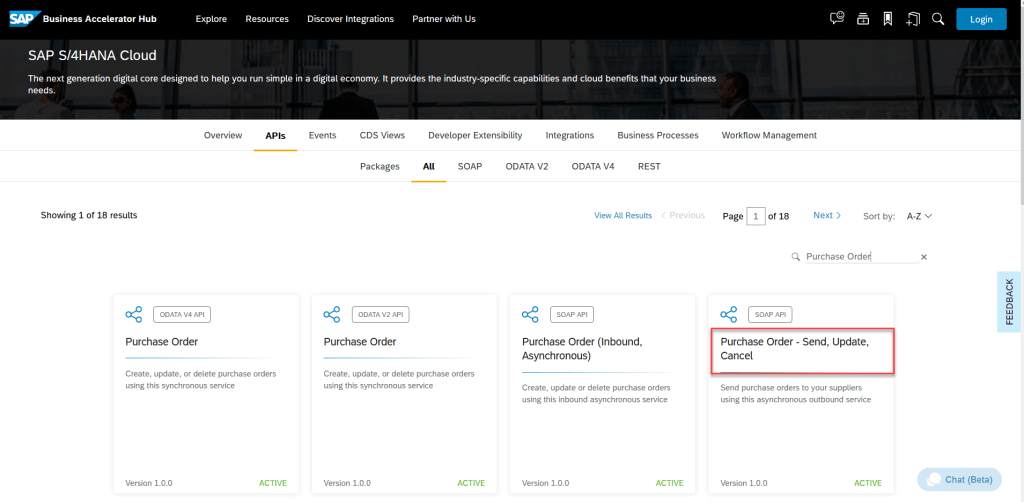Screen dimensions: 1024x502
Task: Click the stacked cards plus icon in header
Action: coord(863,19)
